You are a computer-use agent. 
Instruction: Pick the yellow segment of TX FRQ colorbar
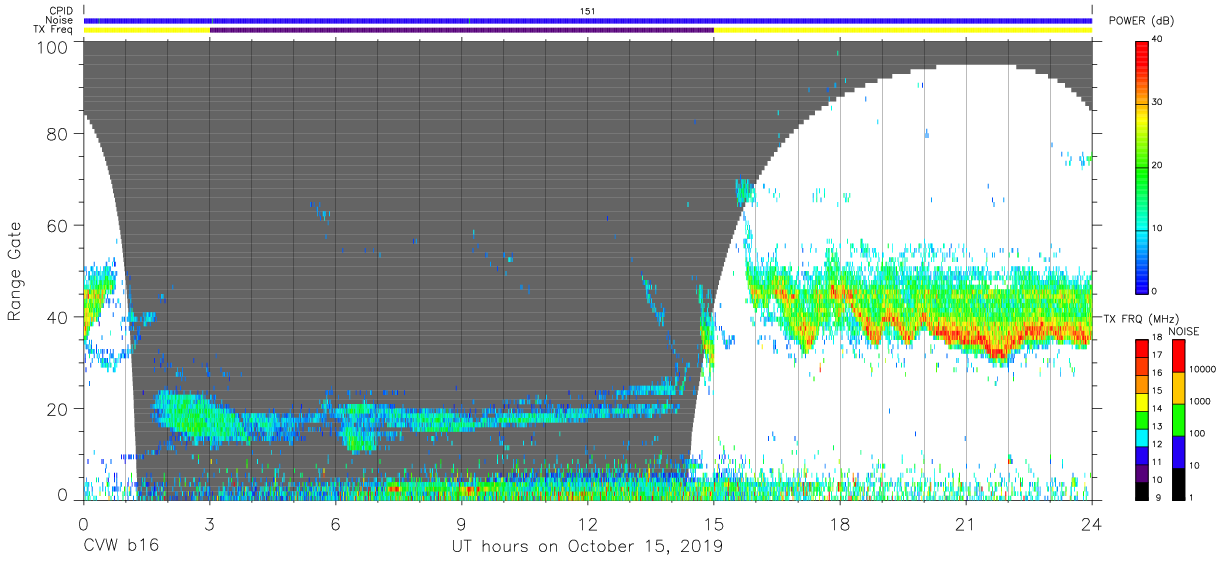coord(1142,400)
